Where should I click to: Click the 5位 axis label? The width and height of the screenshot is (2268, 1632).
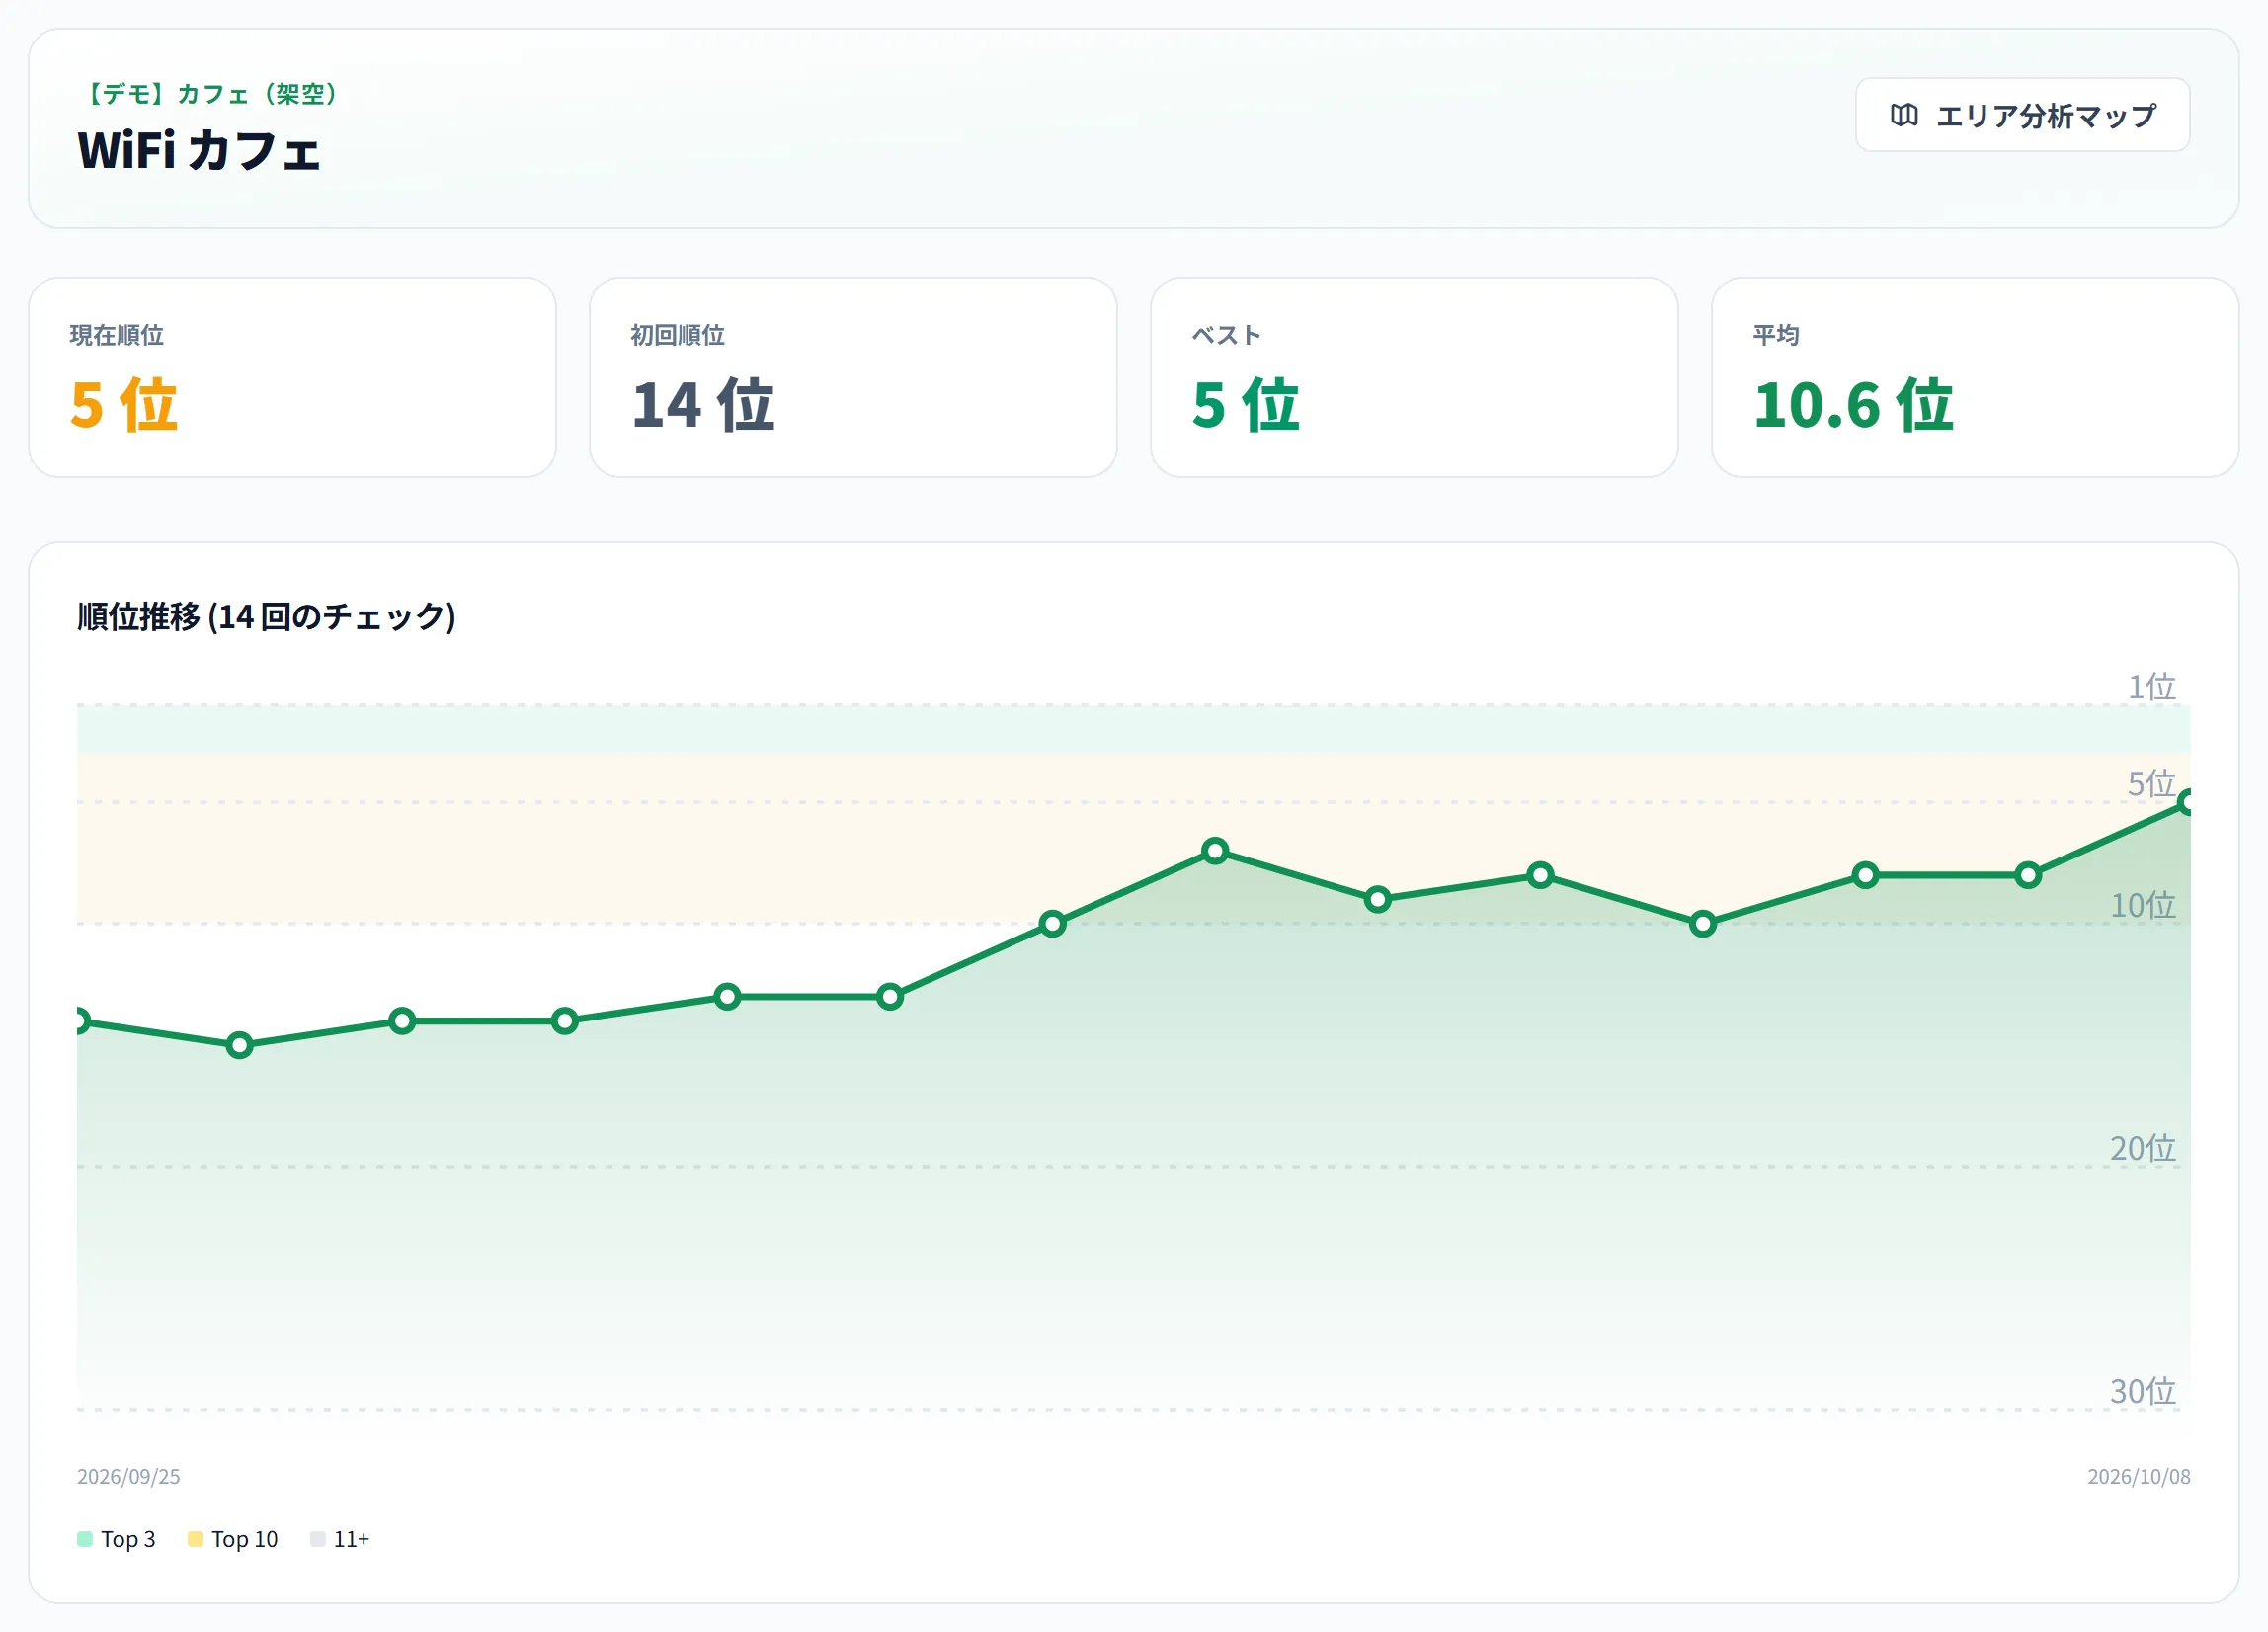coord(2151,783)
